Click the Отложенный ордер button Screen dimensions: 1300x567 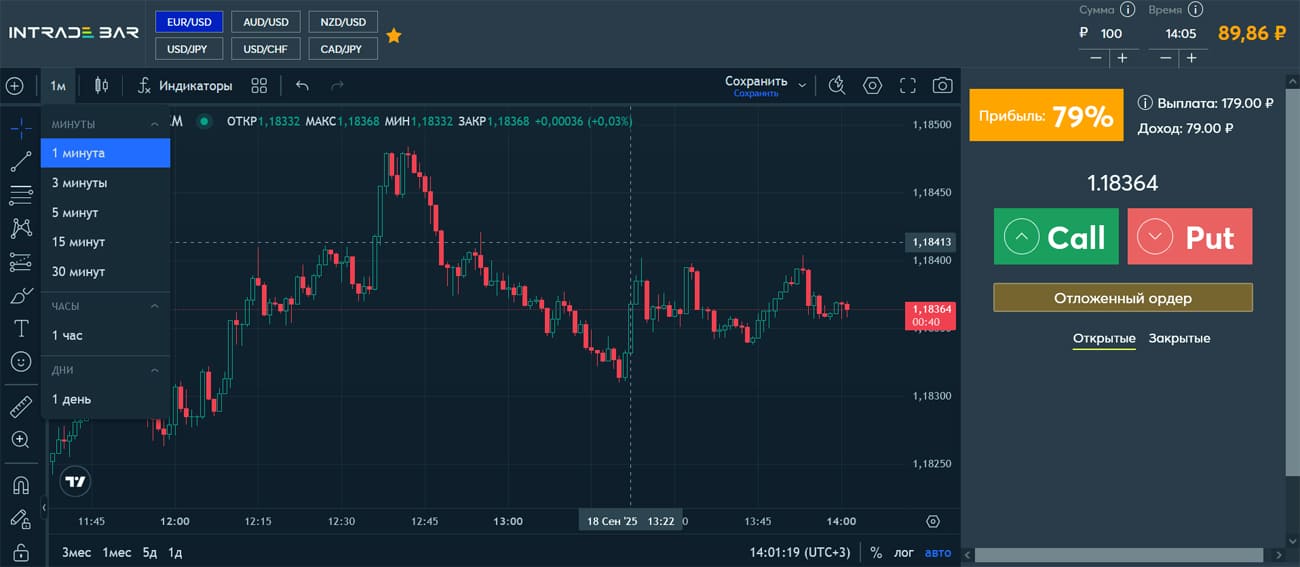click(x=1122, y=298)
